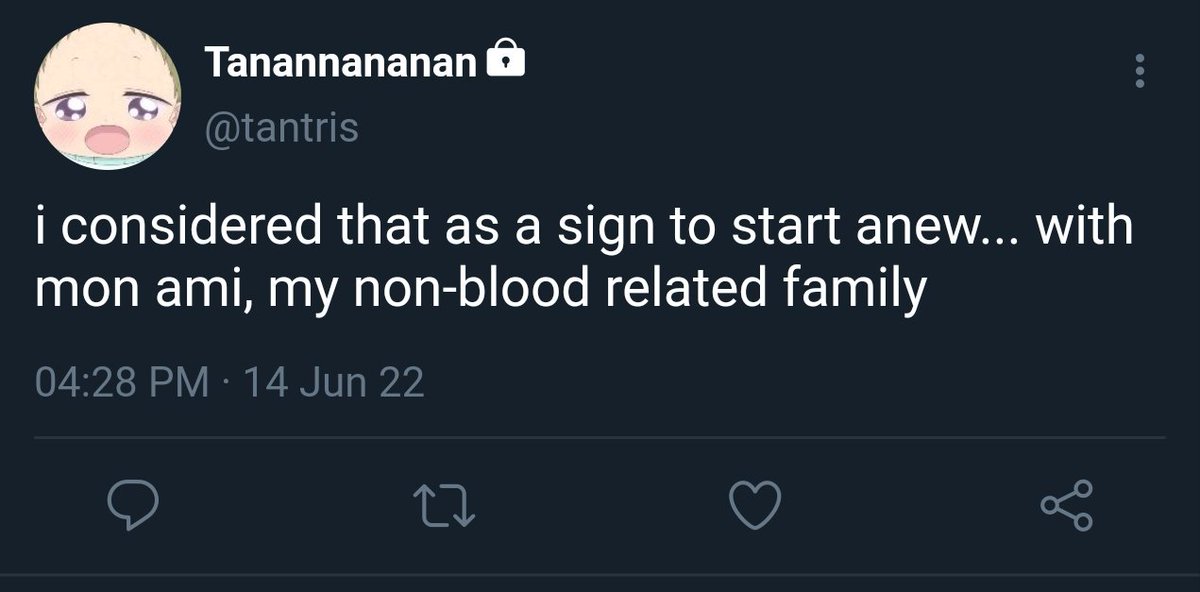The image size is (1200, 592).
Task: Click the 04:28 PM time in the timestamp
Action: click(122, 382)
